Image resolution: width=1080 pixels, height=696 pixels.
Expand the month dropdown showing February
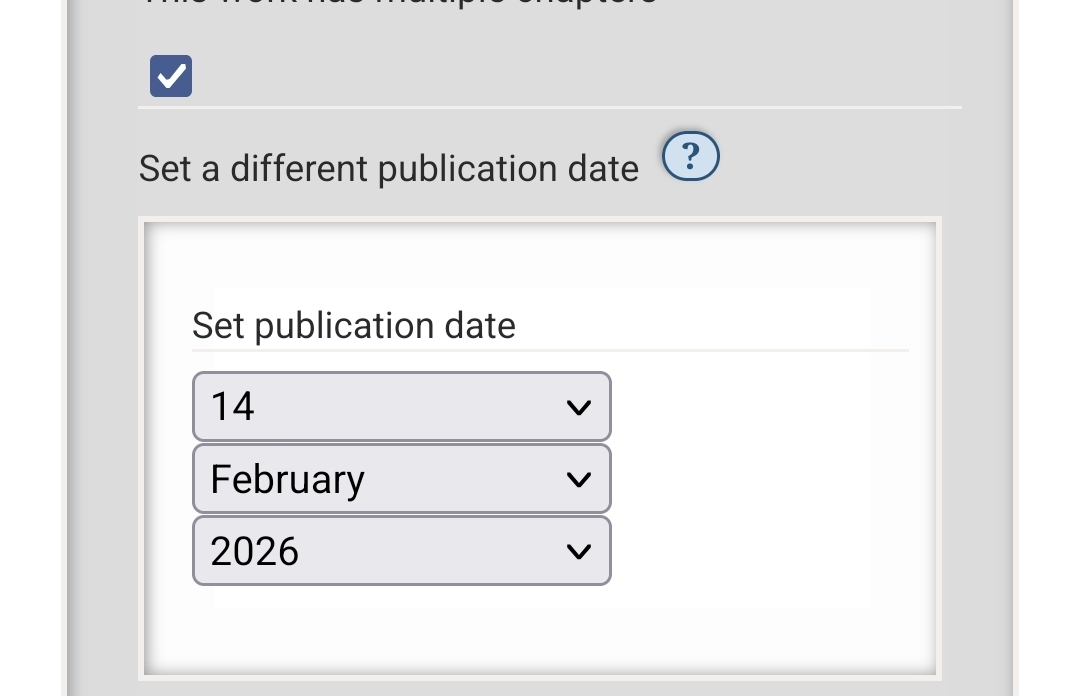[x=401, y=479]
